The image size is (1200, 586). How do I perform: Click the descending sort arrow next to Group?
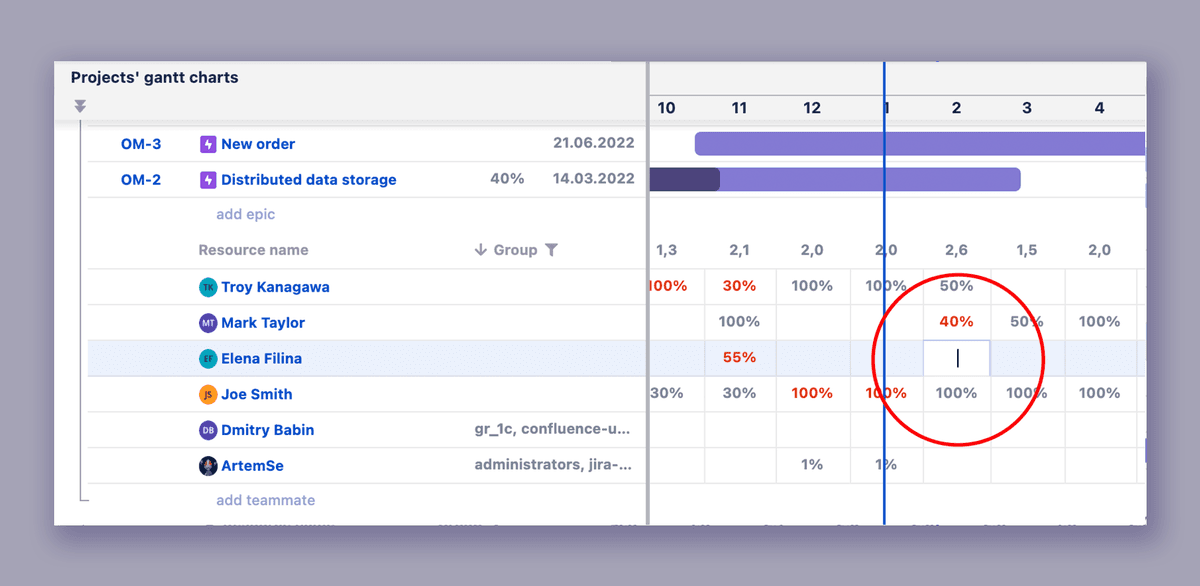[x=481, y=249]
